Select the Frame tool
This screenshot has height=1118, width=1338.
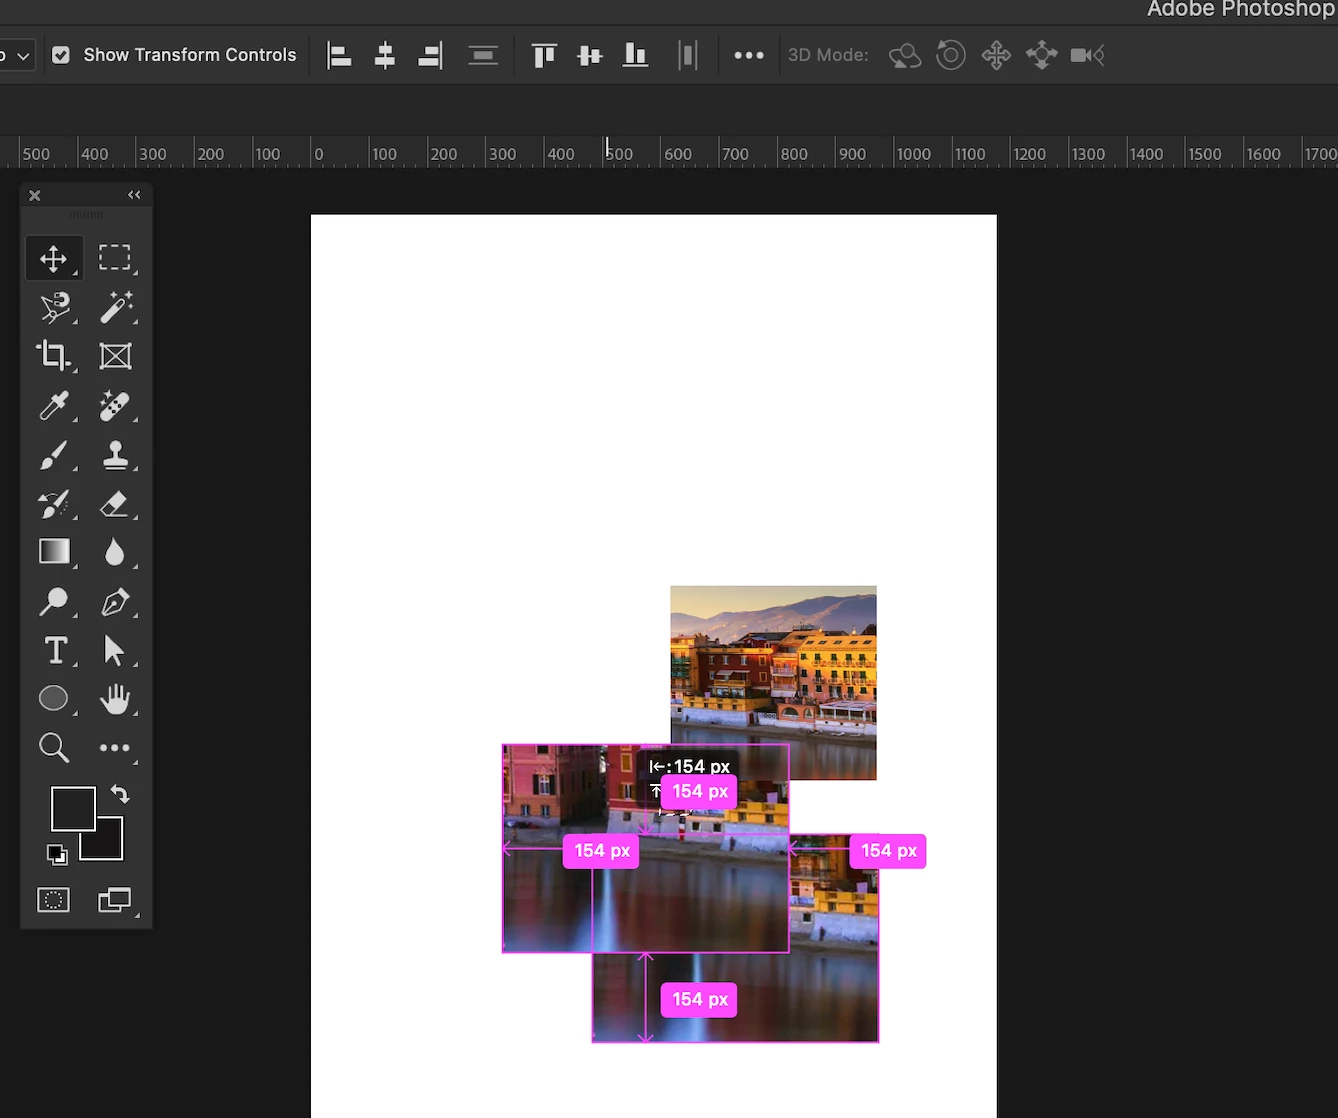115,356
